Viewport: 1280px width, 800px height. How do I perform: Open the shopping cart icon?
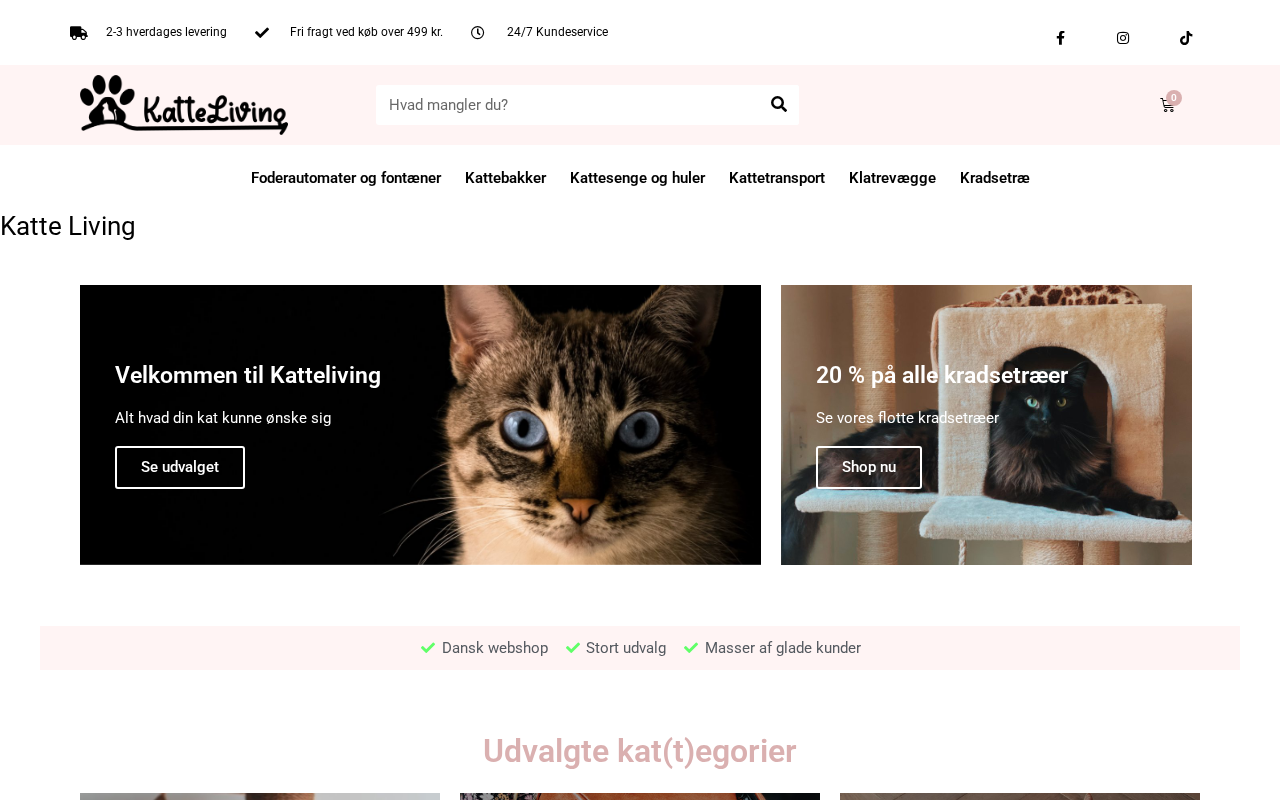pyautogui.click(x=1168, y=105)
